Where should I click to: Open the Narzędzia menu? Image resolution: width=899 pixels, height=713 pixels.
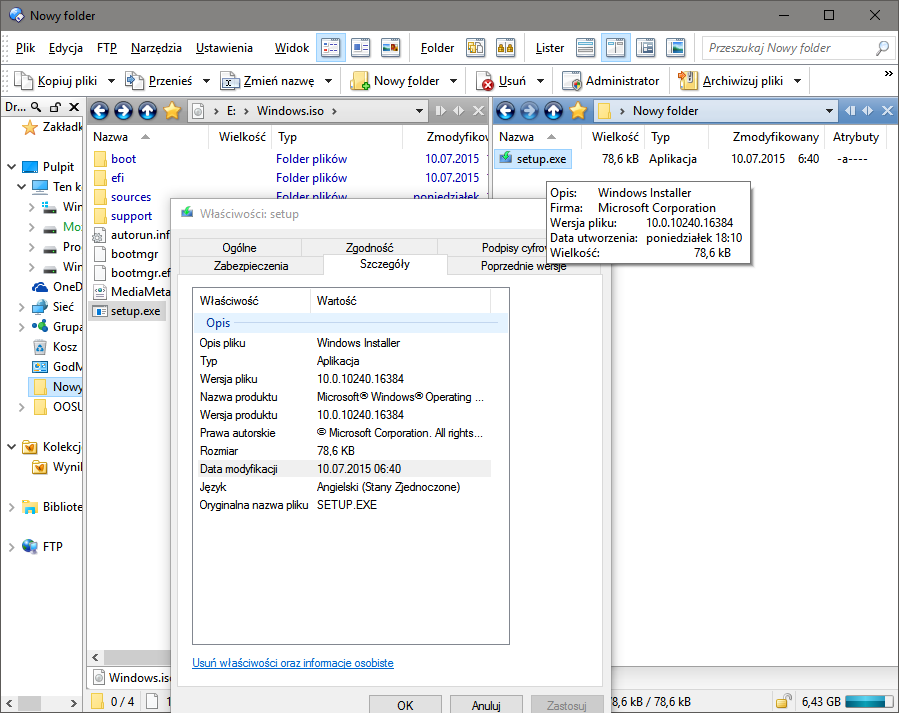pos(156,48)
